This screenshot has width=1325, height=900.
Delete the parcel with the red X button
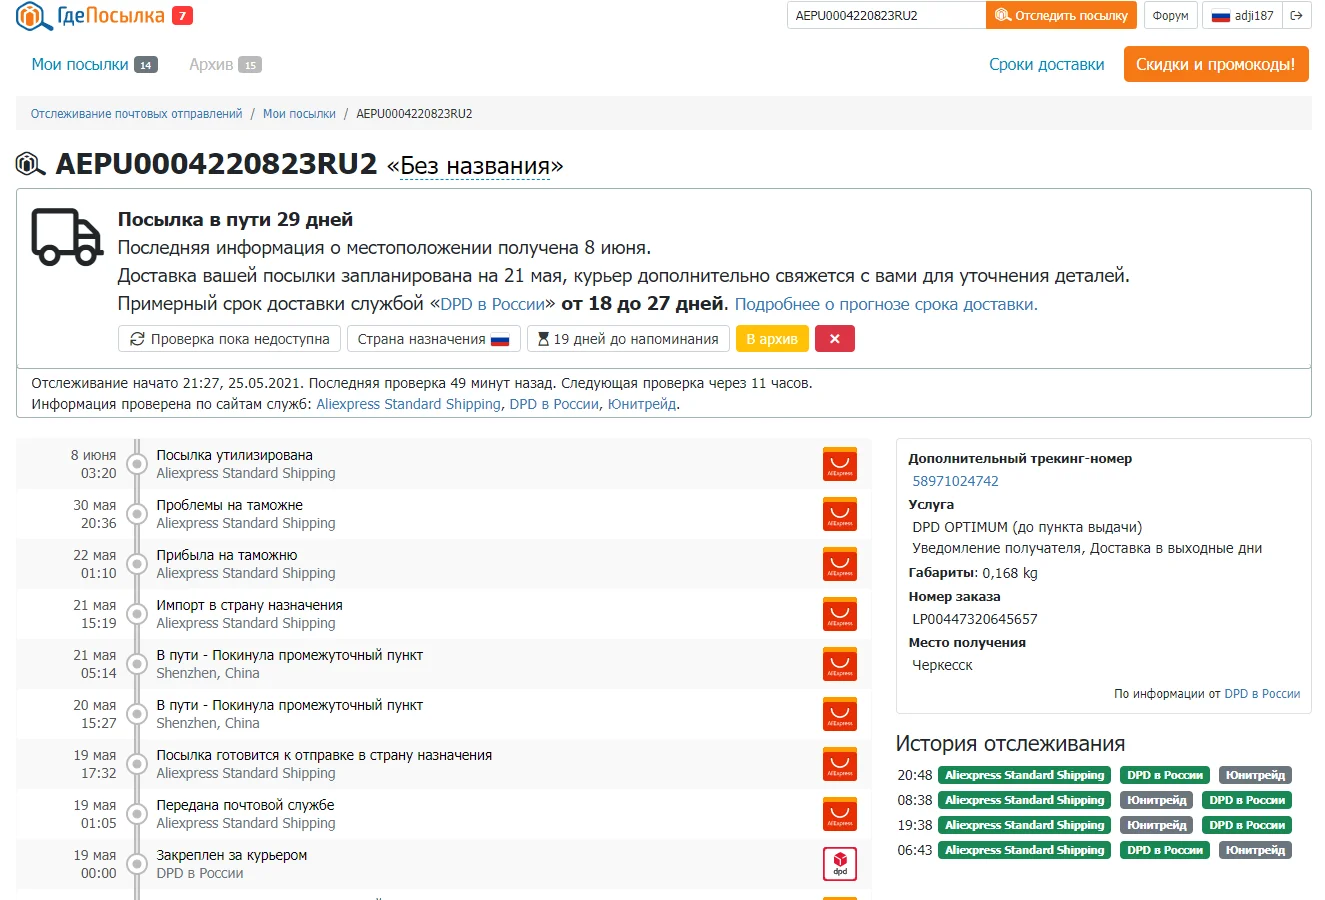click(x=835, y=339)
